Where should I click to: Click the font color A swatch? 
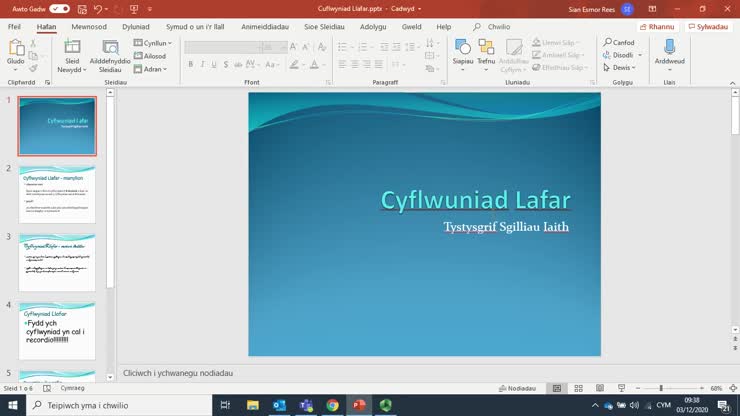point(314,64)
